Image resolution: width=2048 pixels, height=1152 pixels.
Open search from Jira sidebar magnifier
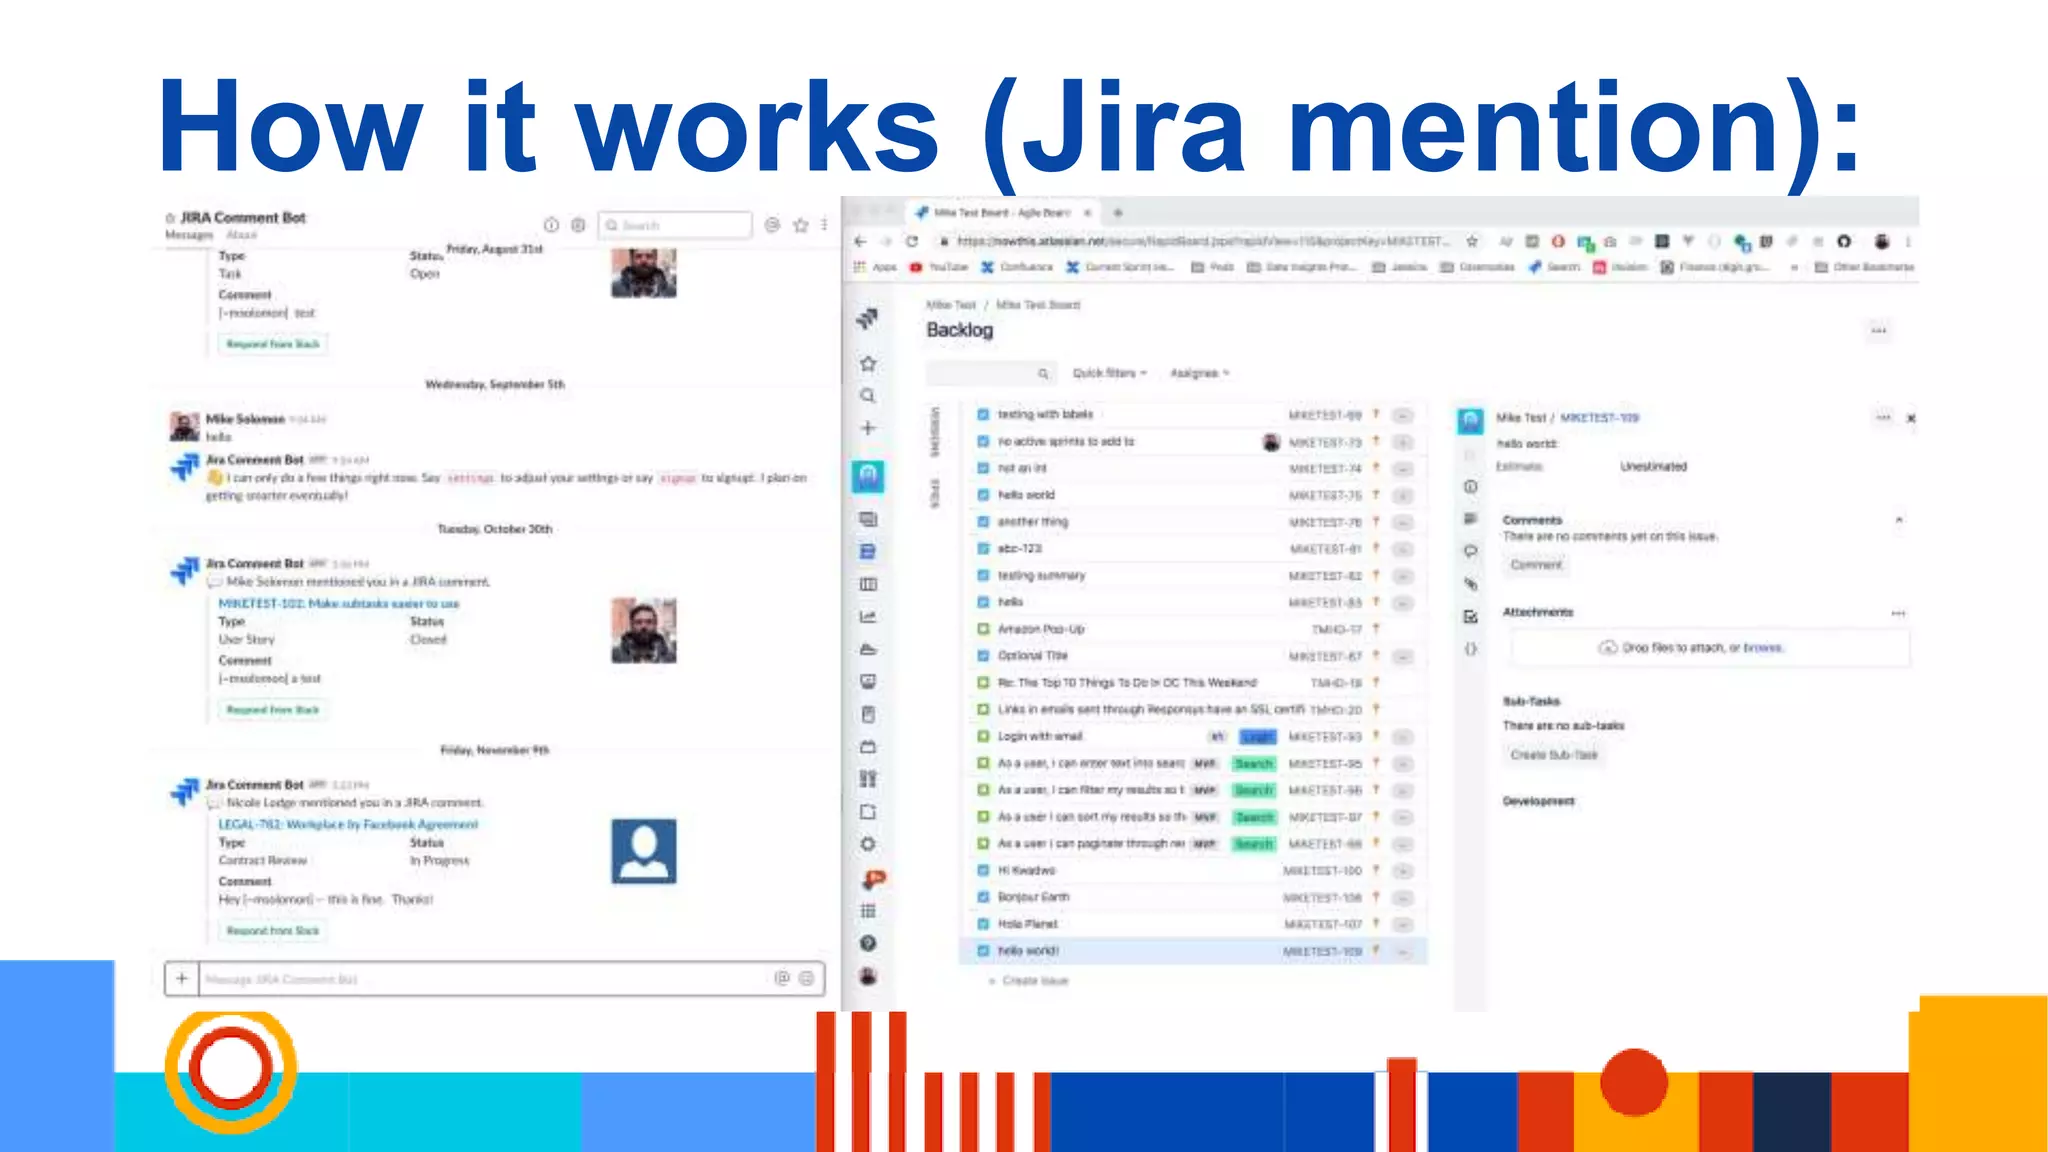coord(868,396)
